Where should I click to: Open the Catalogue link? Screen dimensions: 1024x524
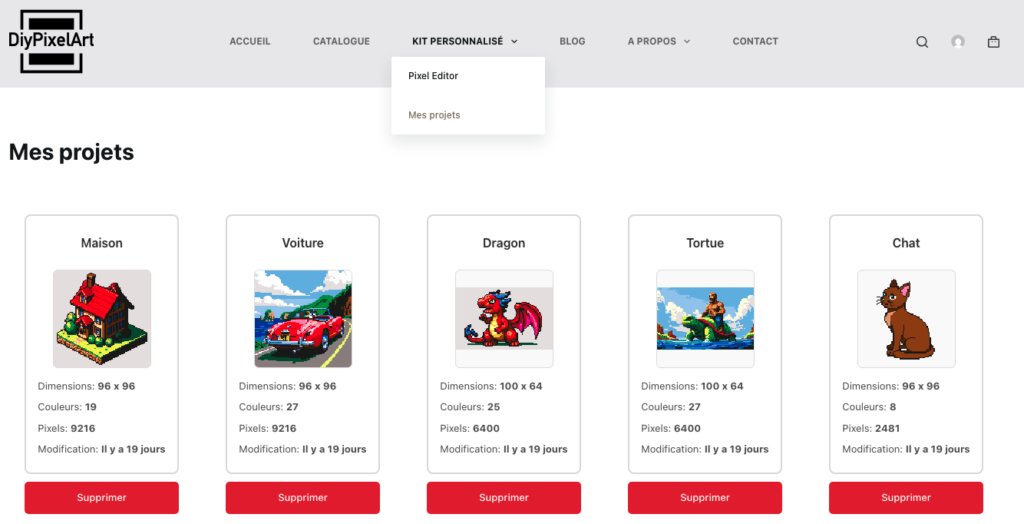[x=342, y=41]
